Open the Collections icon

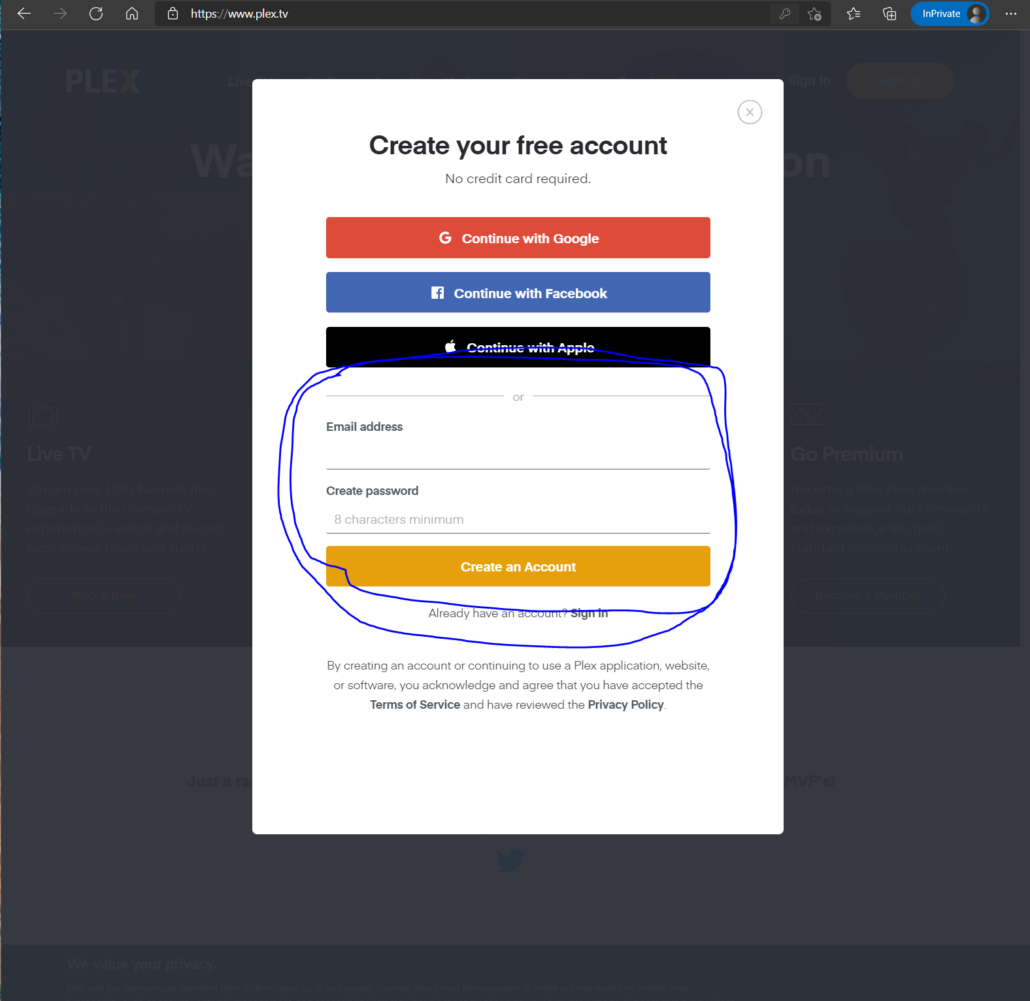click(889, 14)
